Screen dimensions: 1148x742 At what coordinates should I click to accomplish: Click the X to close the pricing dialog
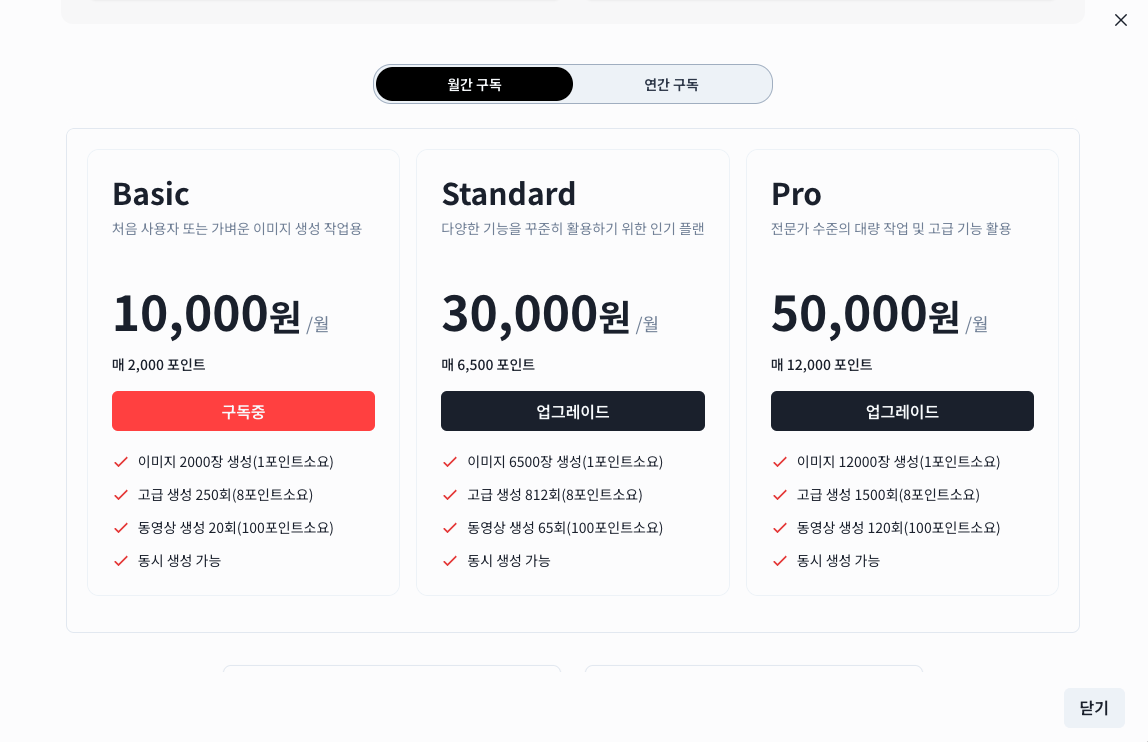click(1121, 20)
